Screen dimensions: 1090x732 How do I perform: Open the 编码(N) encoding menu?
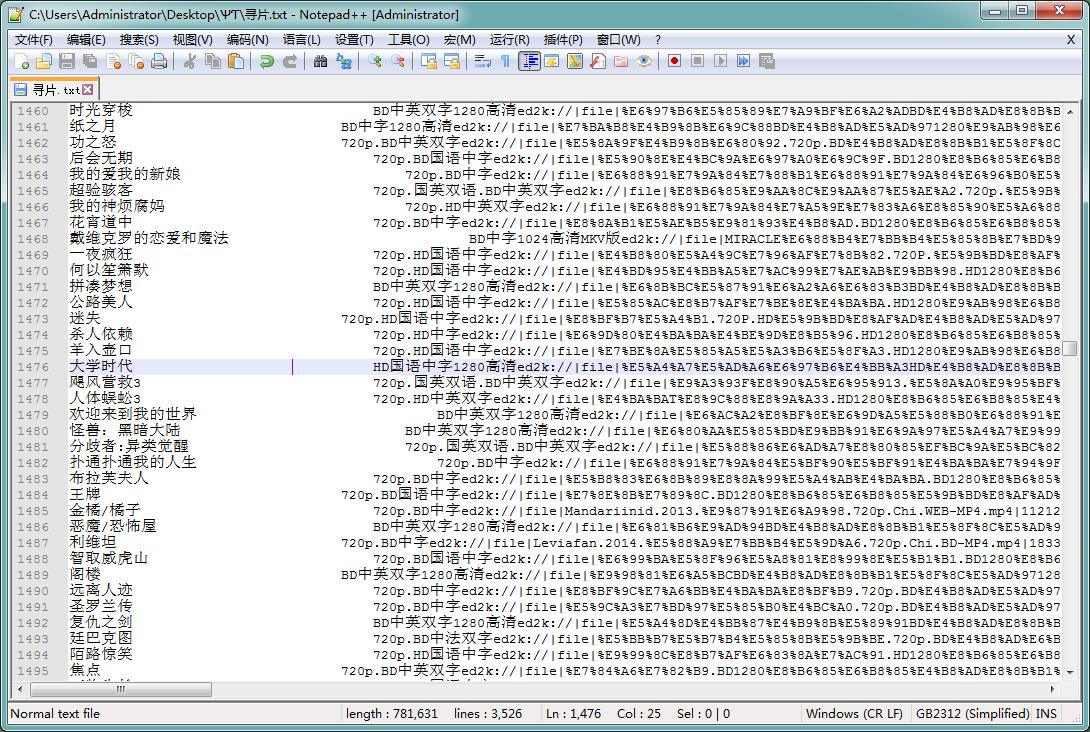coord(247,40)
